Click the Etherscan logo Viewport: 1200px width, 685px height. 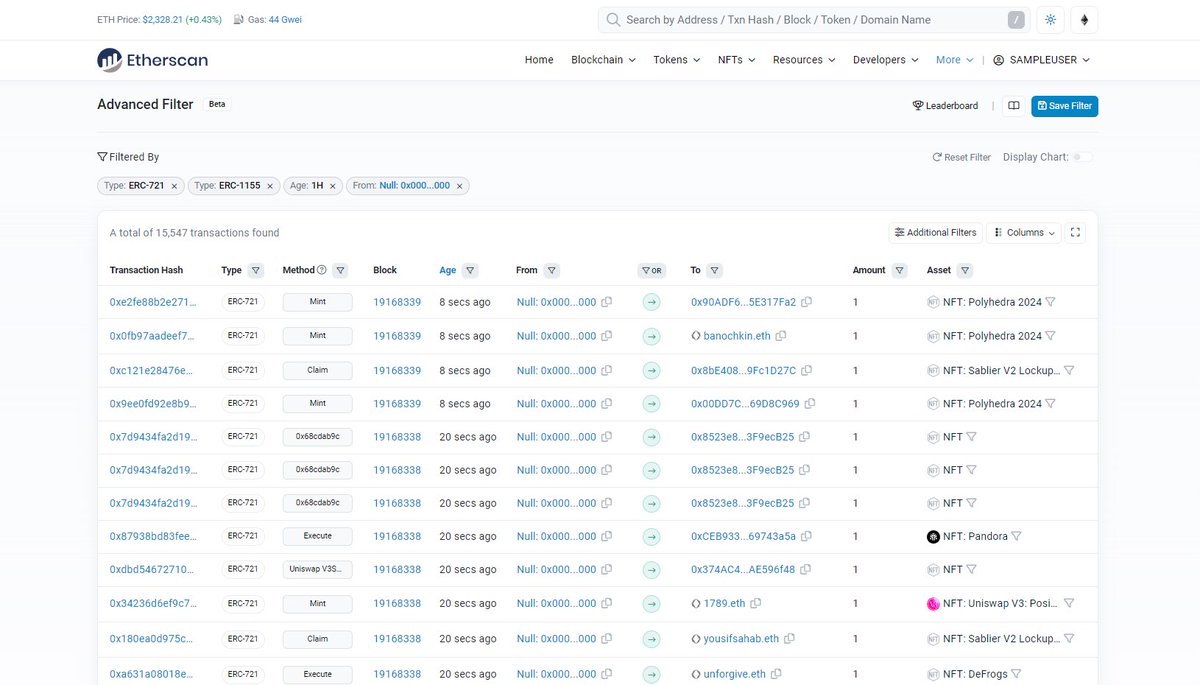pyautogui.click(x=152, y=60)
